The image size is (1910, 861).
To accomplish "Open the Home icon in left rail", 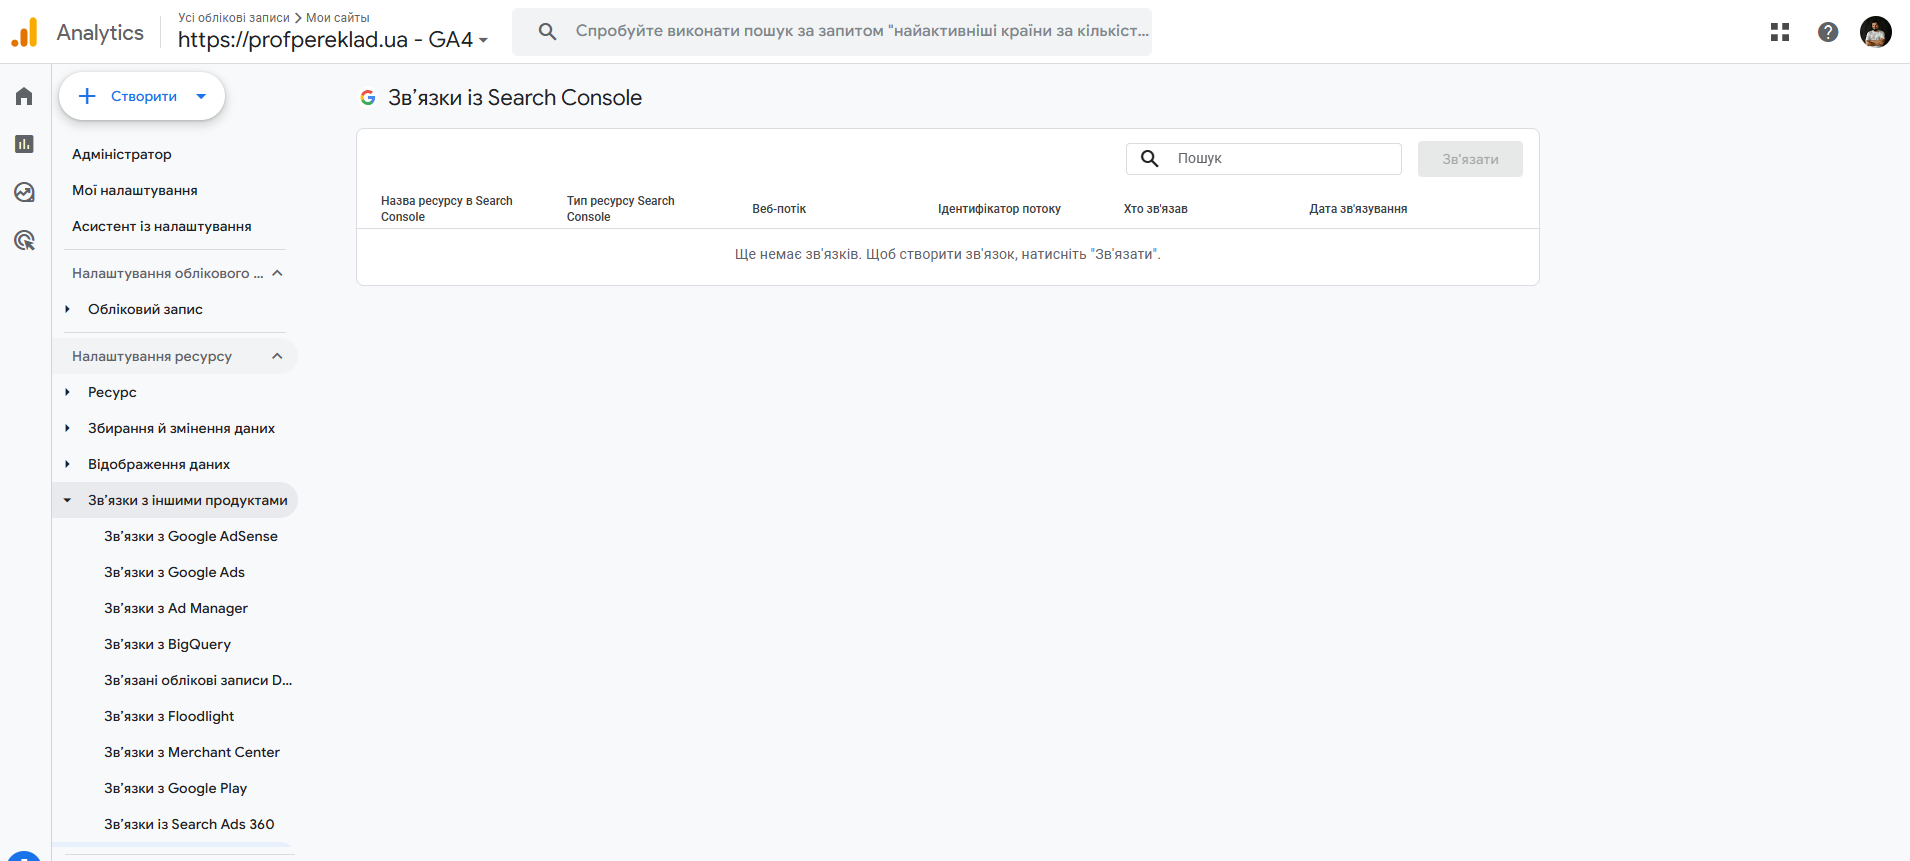I will [24, 96].
